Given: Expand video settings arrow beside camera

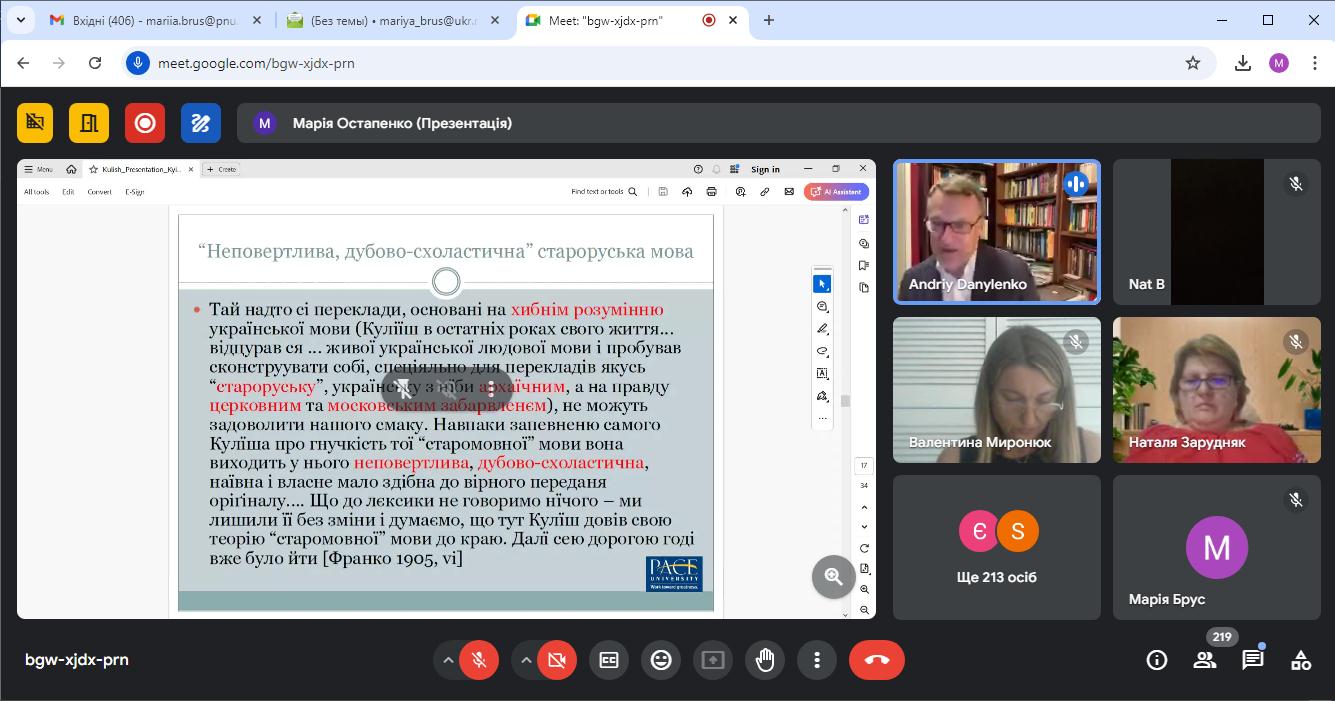Looking at the screenshot, I should (x=526, y=660).
